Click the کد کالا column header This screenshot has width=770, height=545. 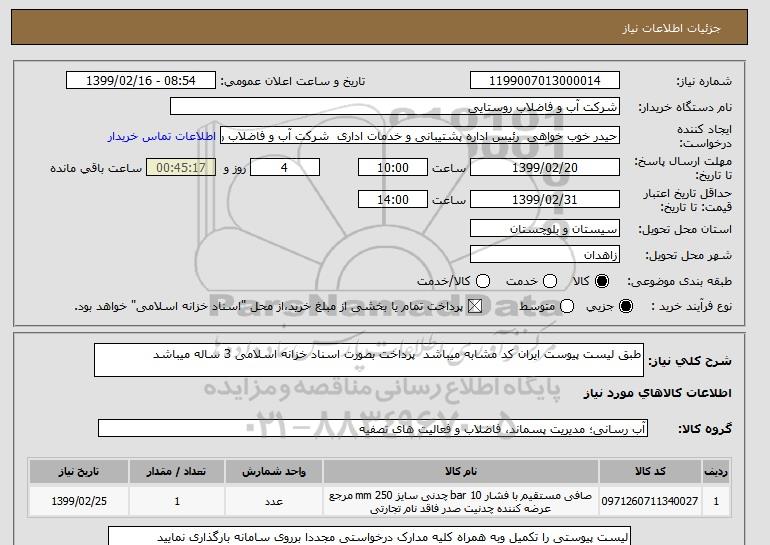[x=650, y=471]
